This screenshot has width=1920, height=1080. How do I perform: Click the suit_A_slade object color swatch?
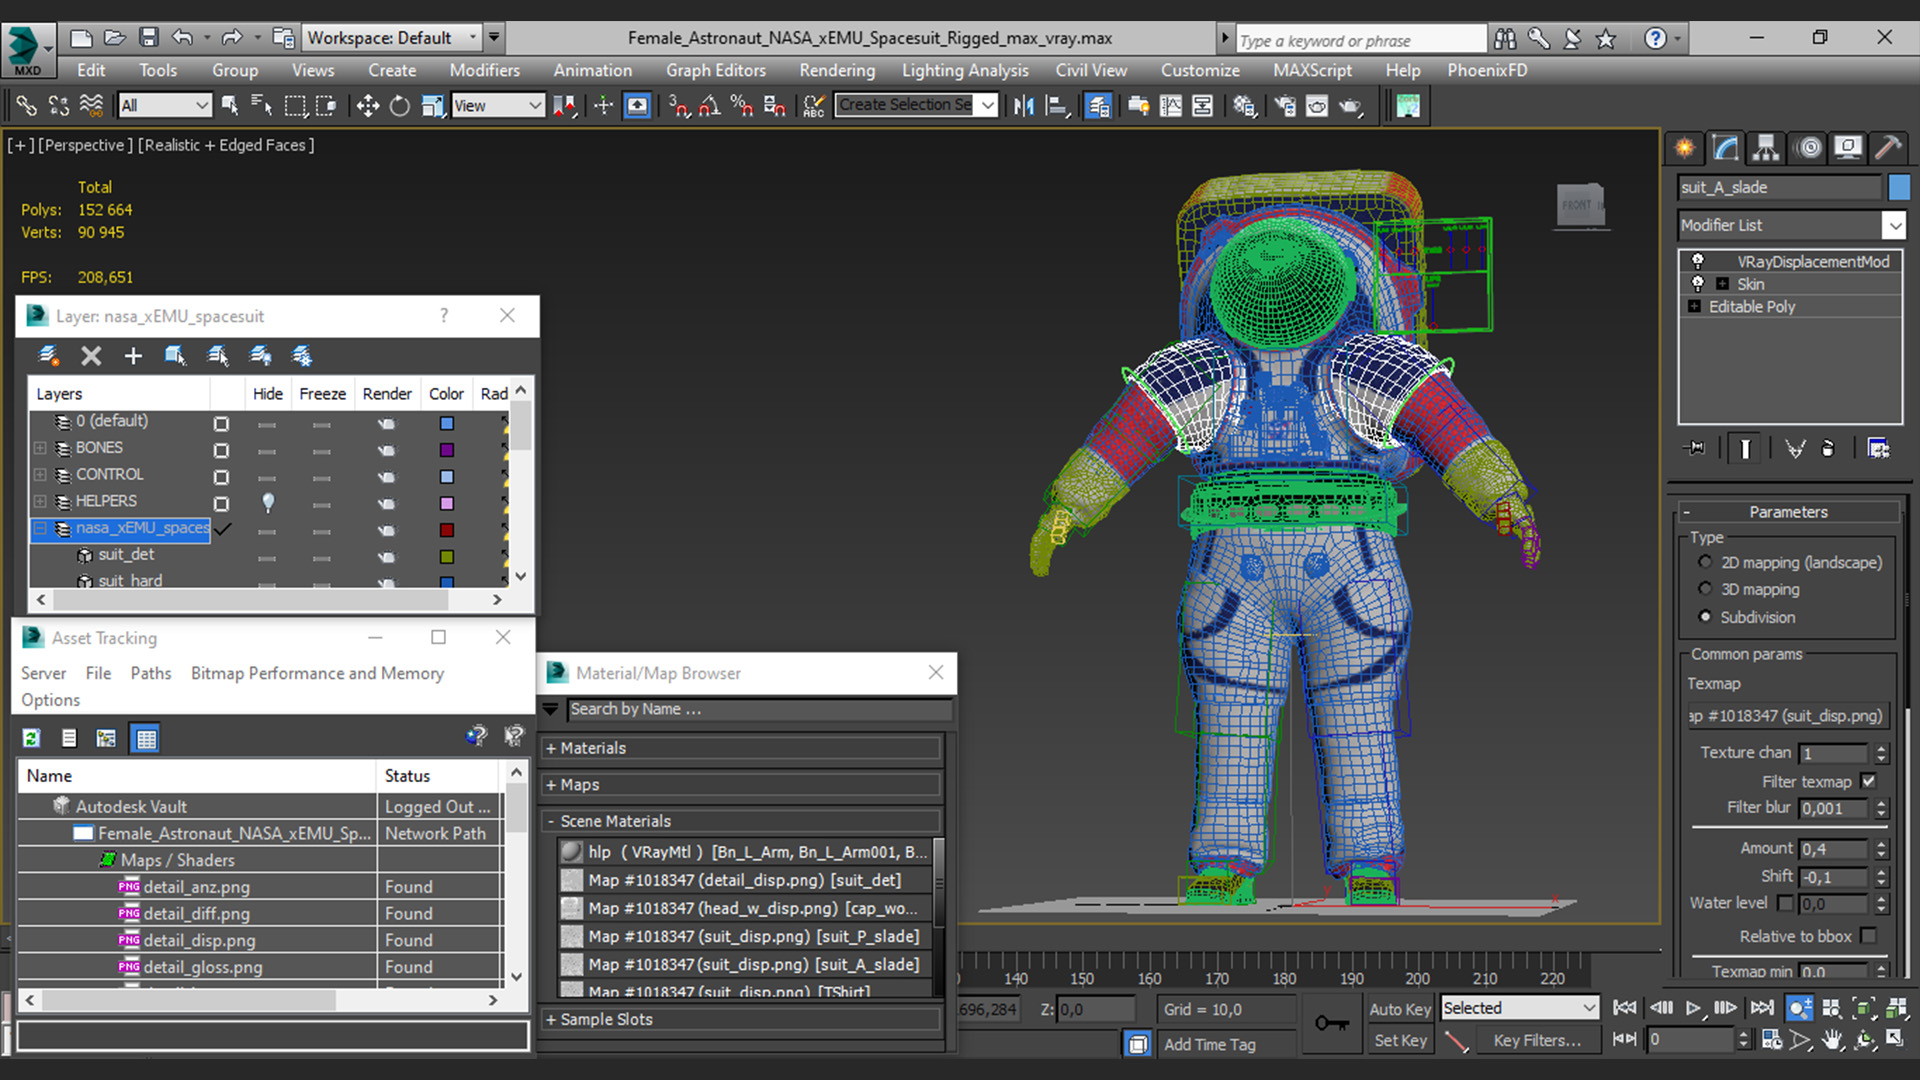pos(1898,187)
